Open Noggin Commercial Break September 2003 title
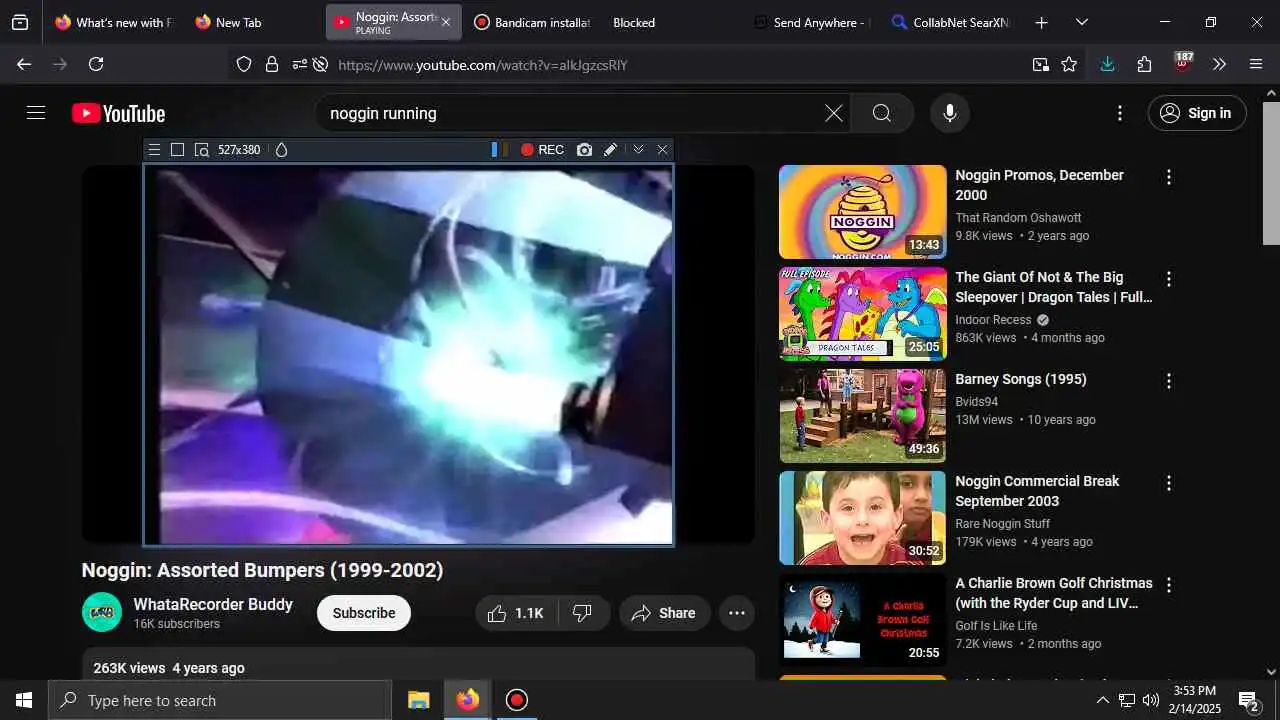The height and width of the screenshot is (720, 1280). click(x=1037, y=491)
